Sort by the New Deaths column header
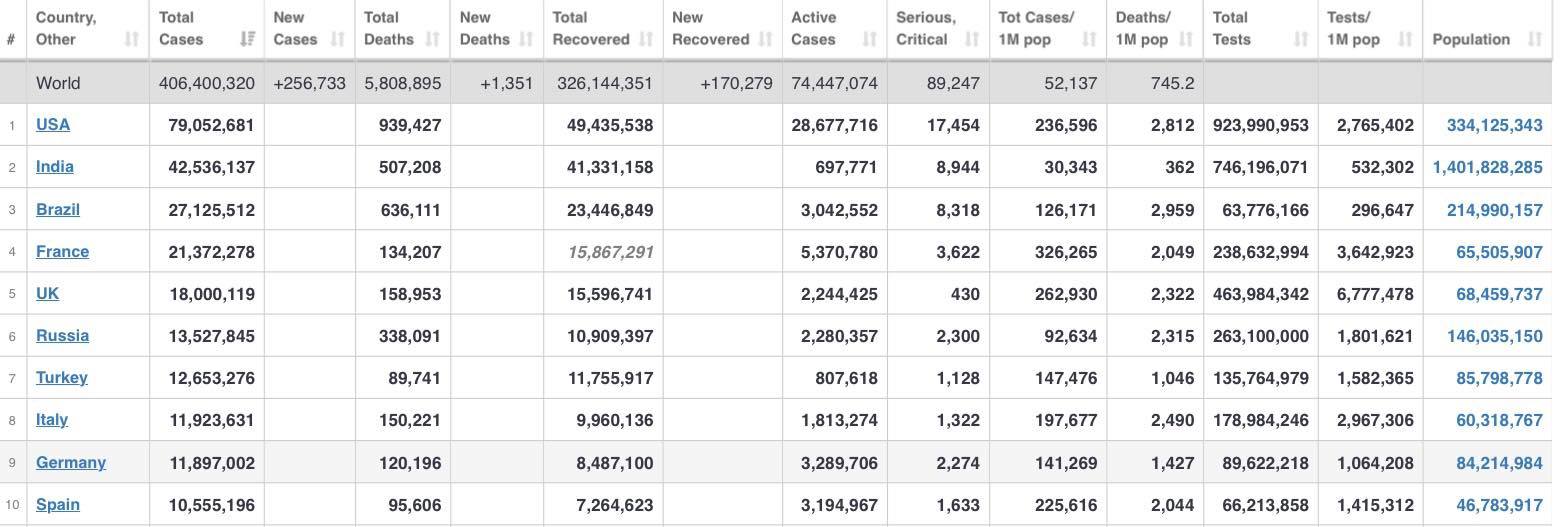 (x=497, y=29)
